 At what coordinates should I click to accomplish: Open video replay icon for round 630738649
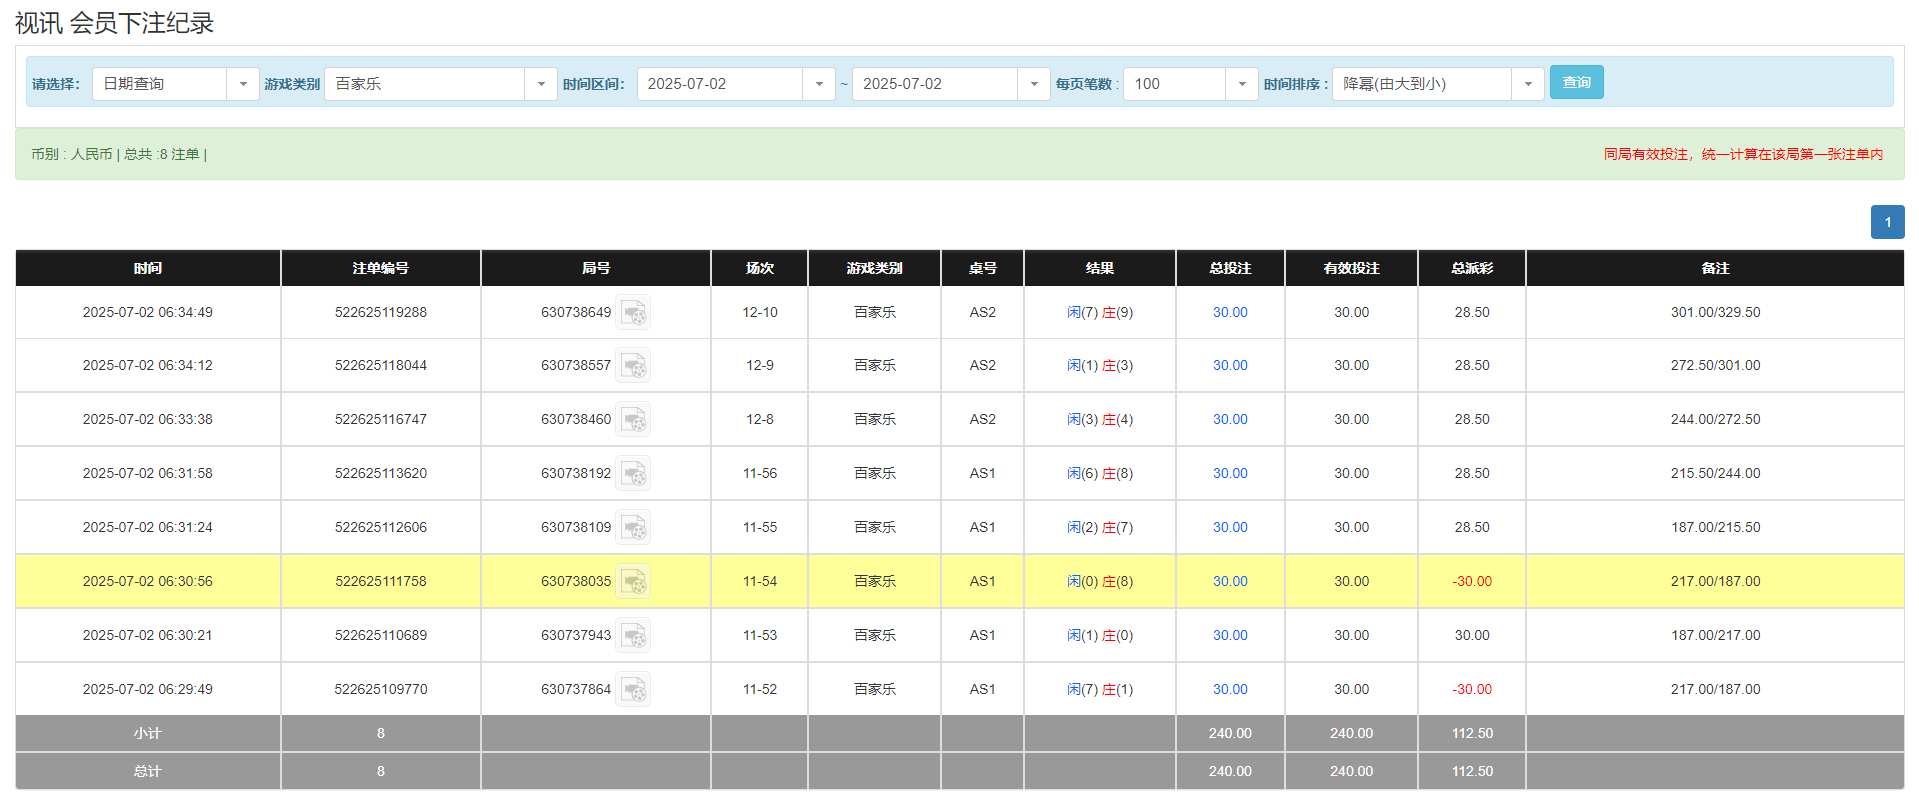(x=633, y=313)
